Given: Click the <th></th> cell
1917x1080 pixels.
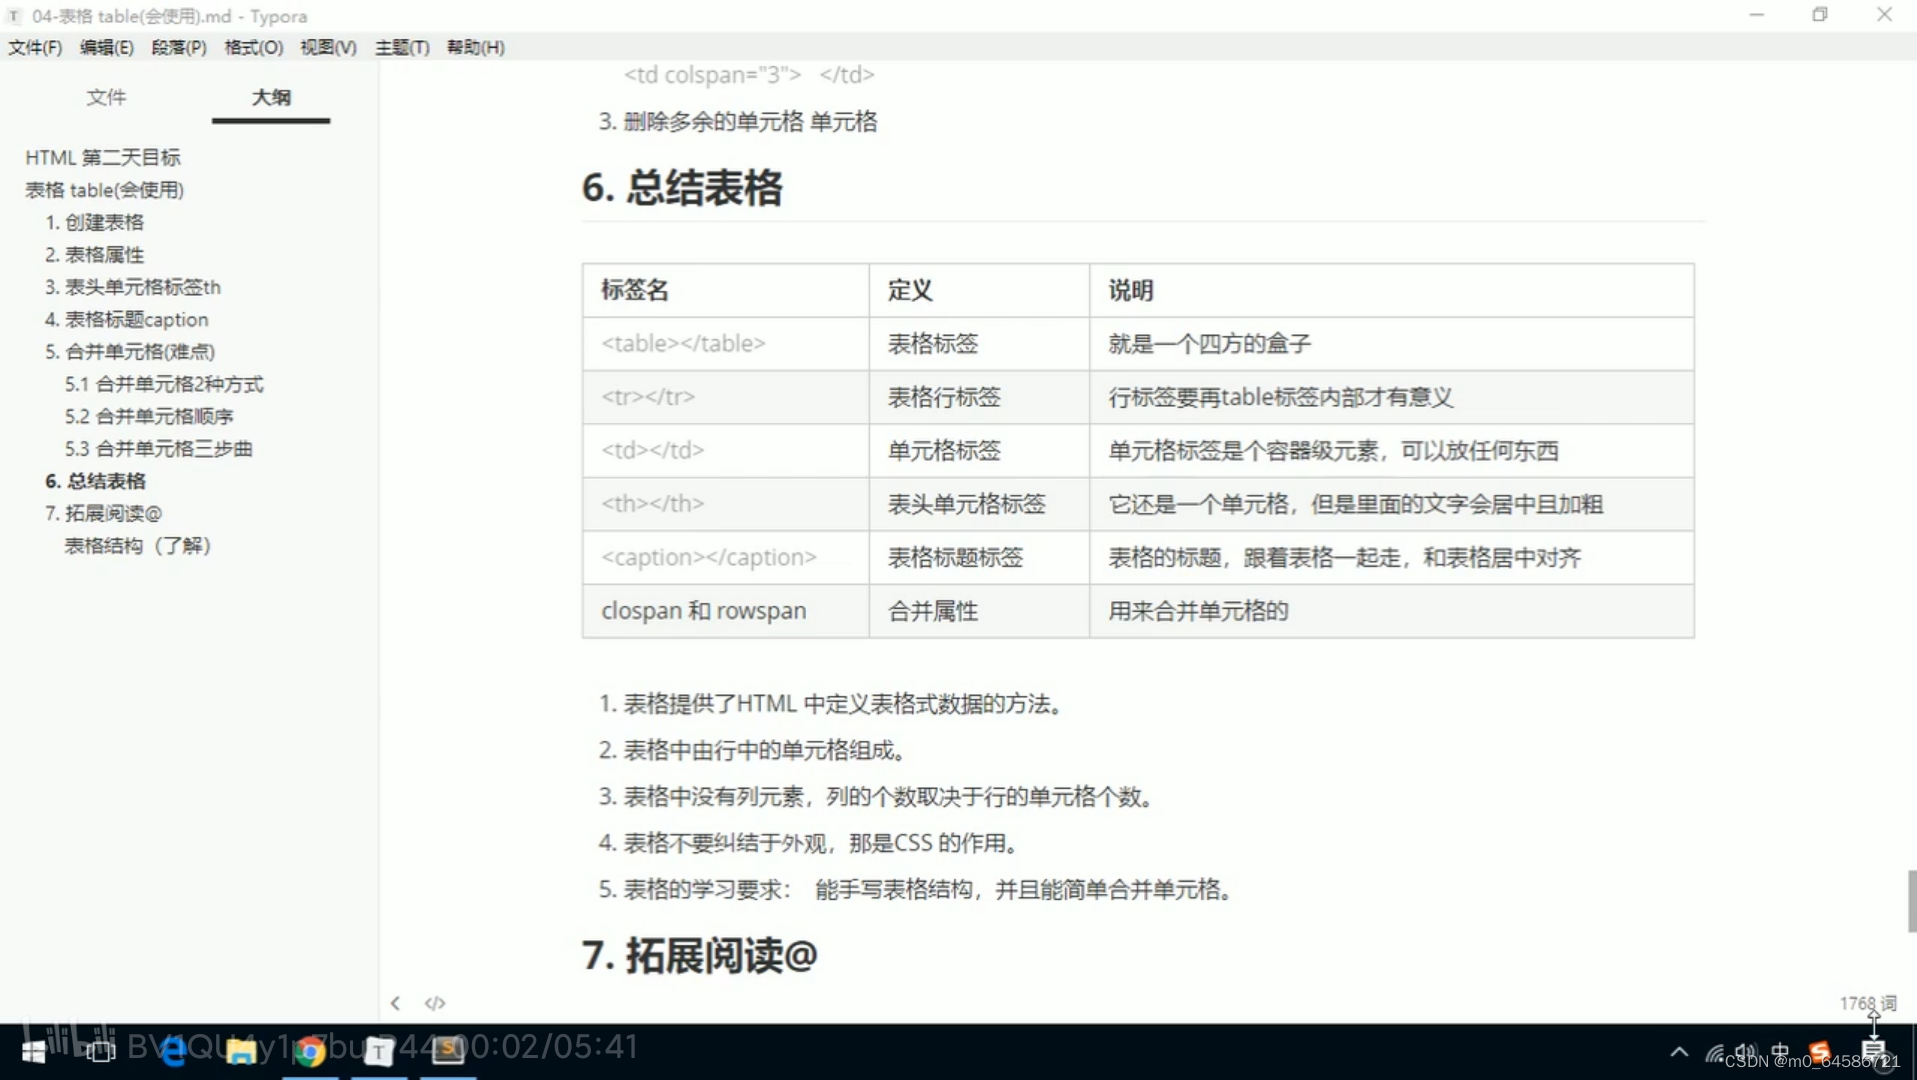Looking at the screenshot, I should click(725, 504).
